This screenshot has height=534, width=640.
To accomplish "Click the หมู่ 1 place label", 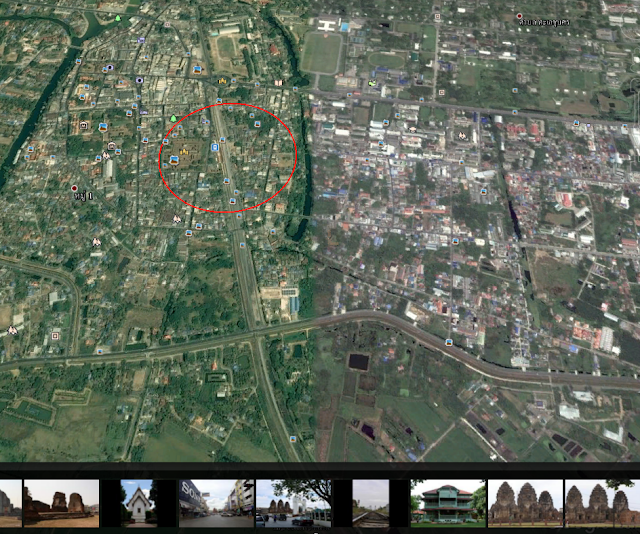I will tap(84, 196).
